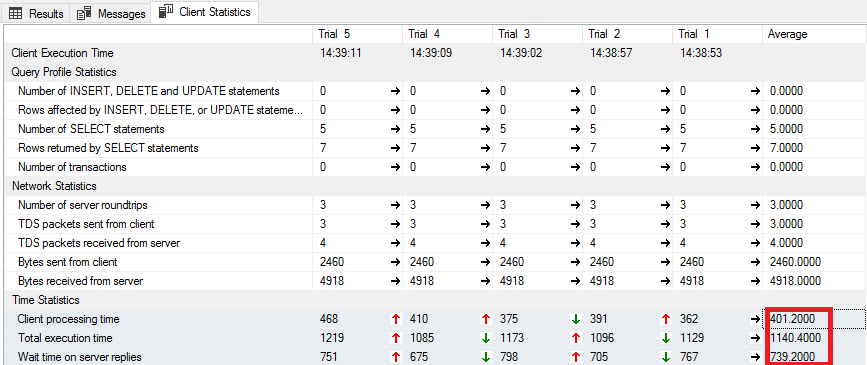Click Trial 5 bytes sent value 2460

point(332,262)
